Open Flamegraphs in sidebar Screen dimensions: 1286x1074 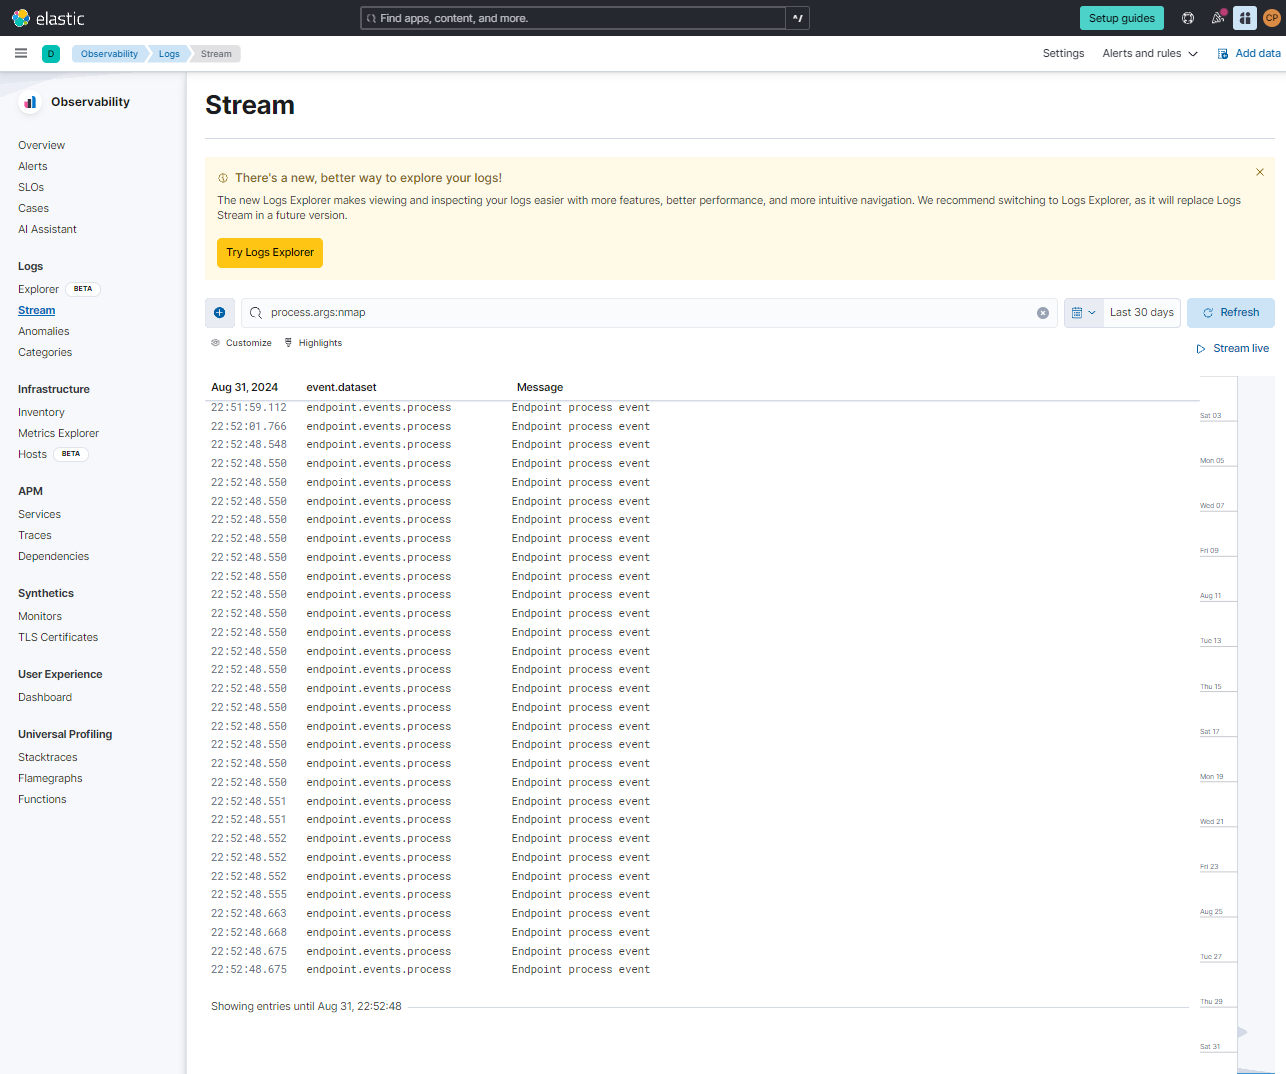click(50, 779)
